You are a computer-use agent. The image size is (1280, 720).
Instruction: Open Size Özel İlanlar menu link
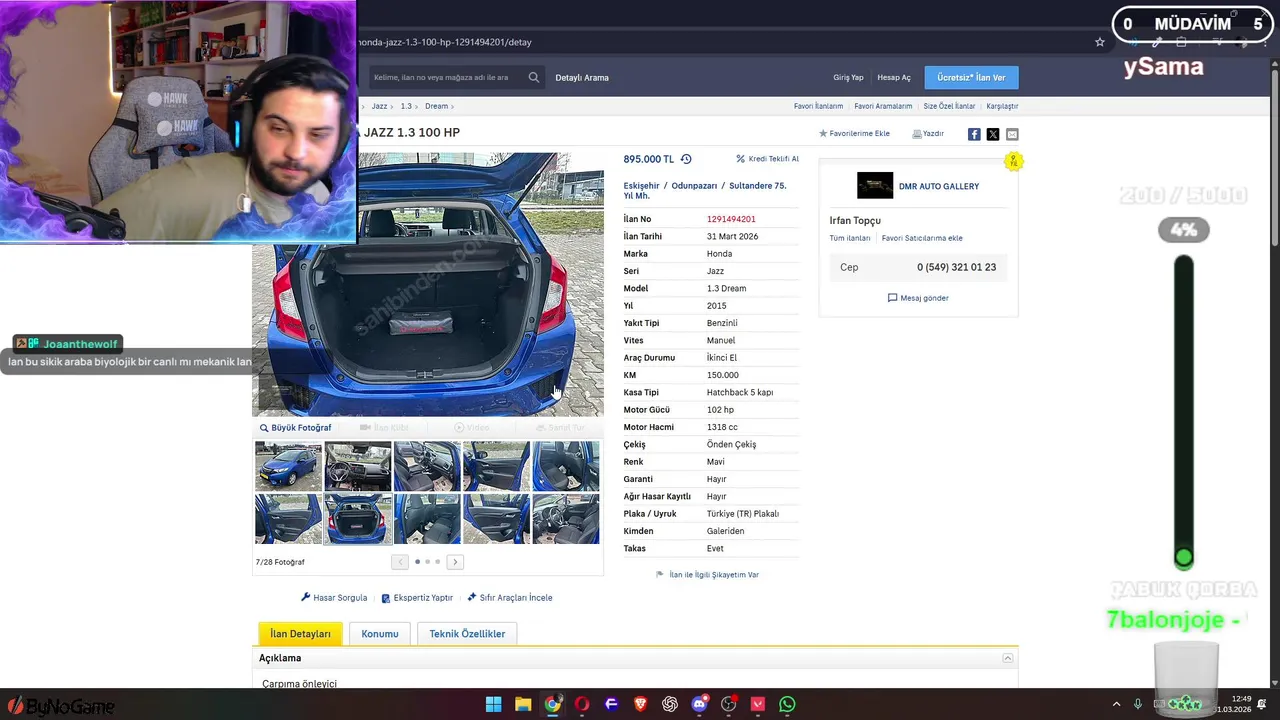(x=949, y=106)
